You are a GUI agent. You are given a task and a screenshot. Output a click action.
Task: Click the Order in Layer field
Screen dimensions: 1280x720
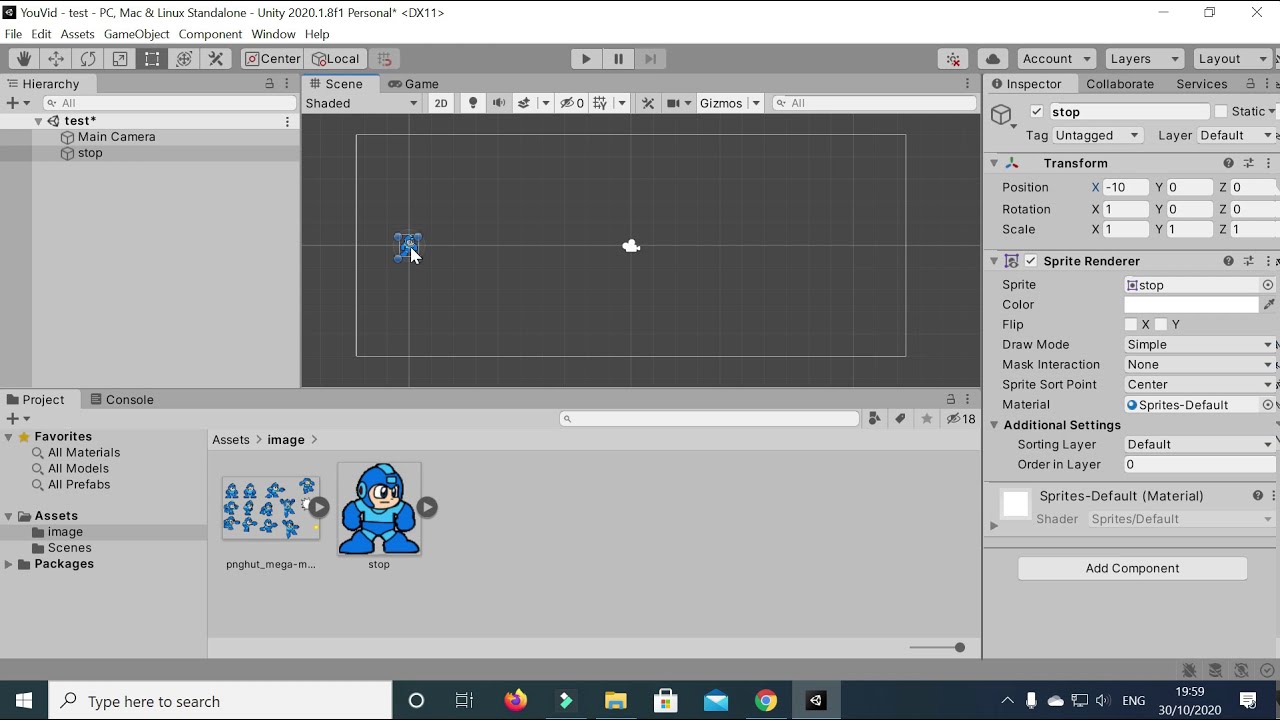[1199, 465]
